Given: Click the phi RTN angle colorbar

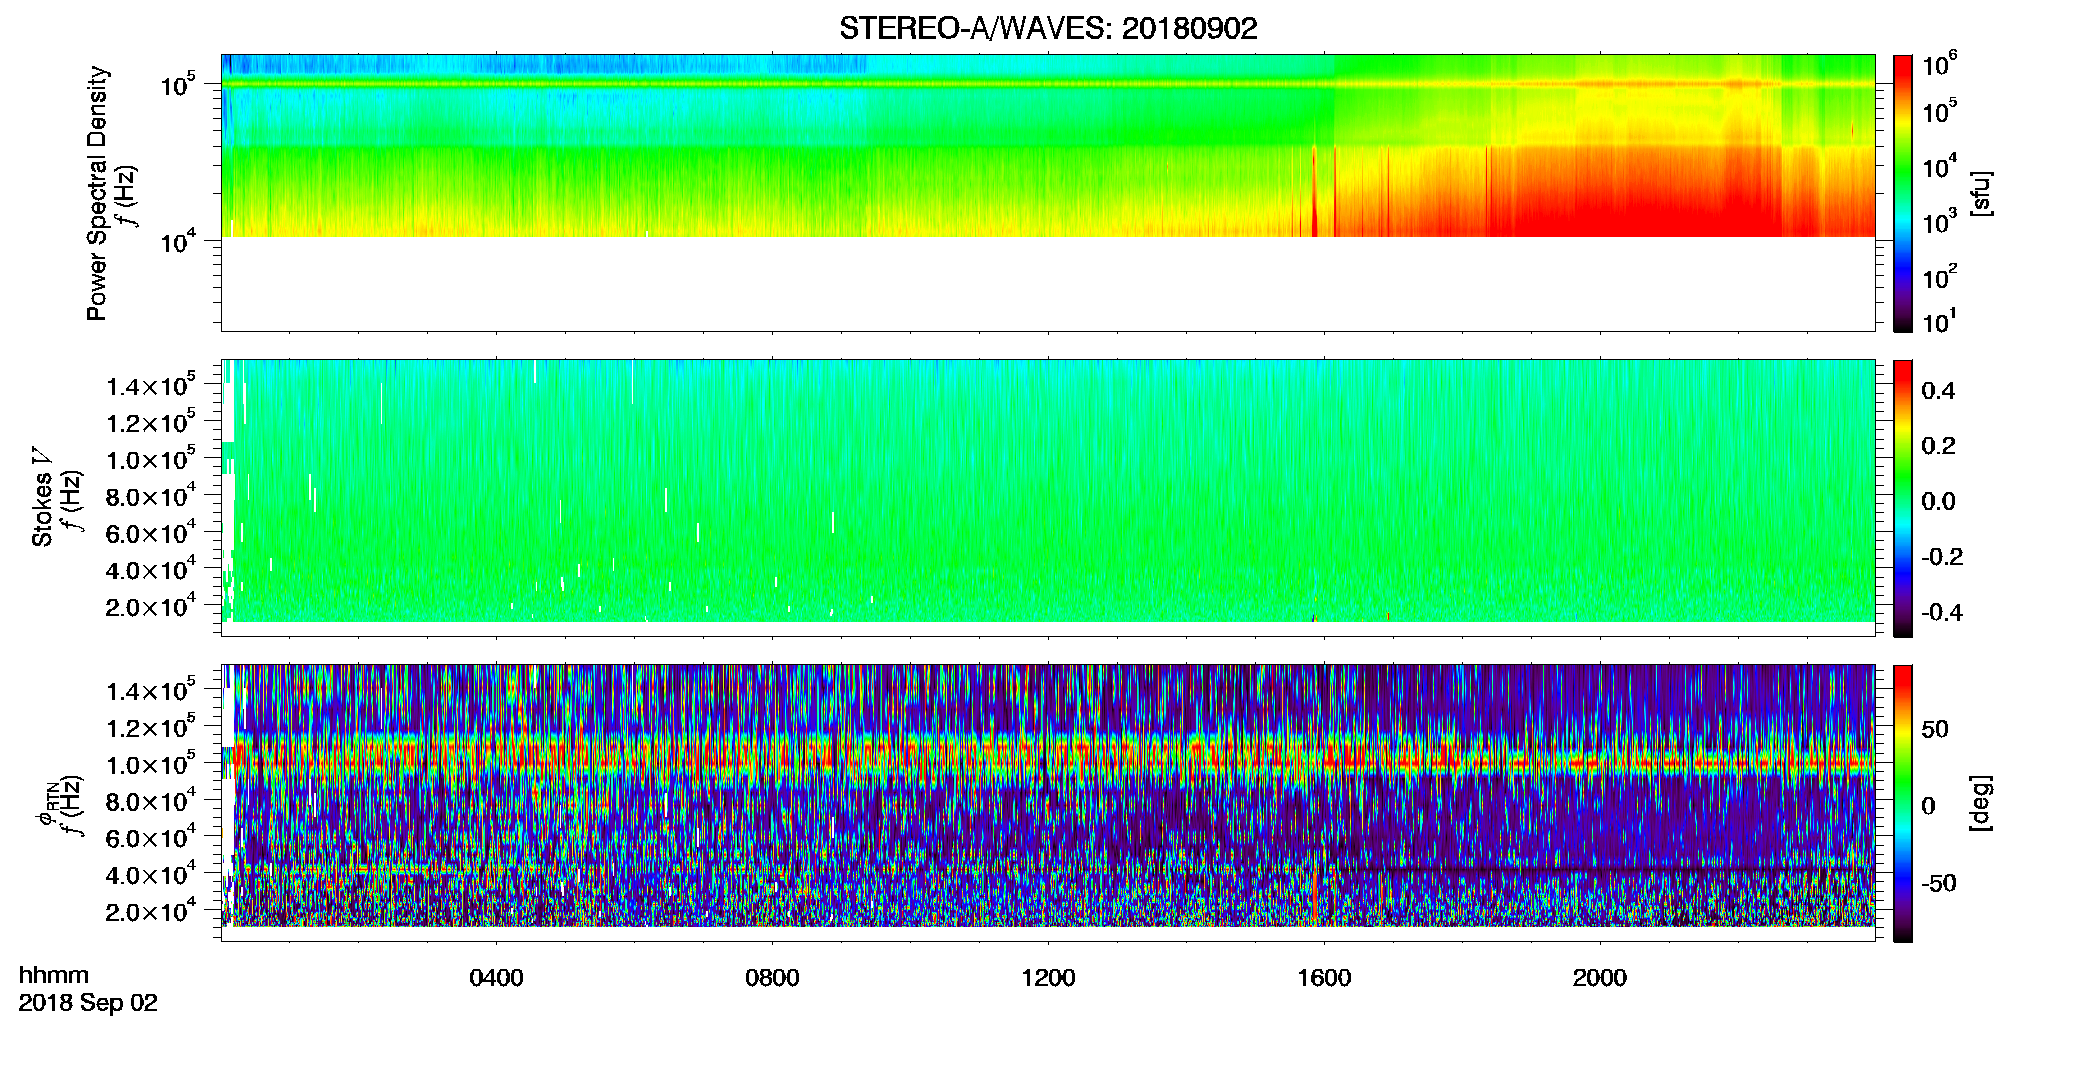Looking at the screenshot, I should [1903, 803].
